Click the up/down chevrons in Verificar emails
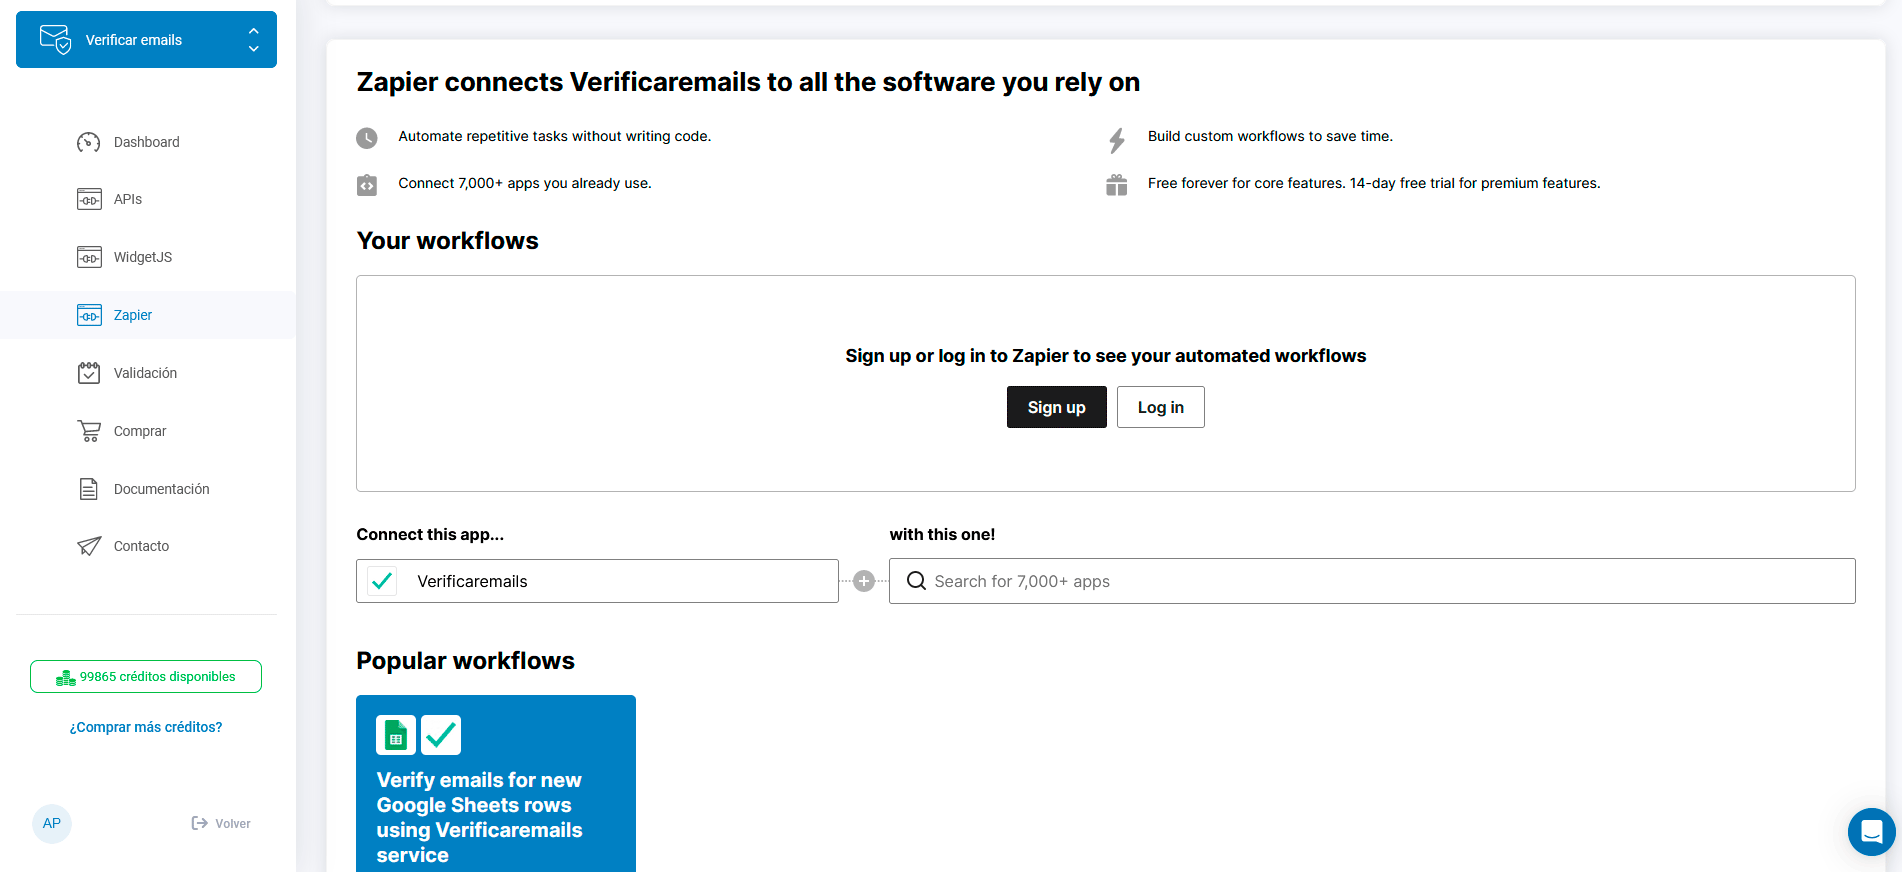 pyautogui.click(x=254, y=40)
